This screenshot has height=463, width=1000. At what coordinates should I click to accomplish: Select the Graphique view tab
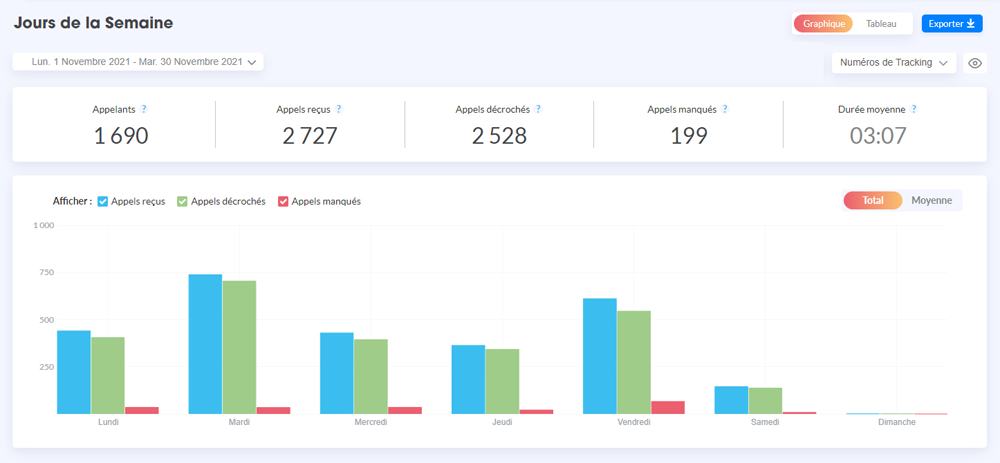click(825, 24)
